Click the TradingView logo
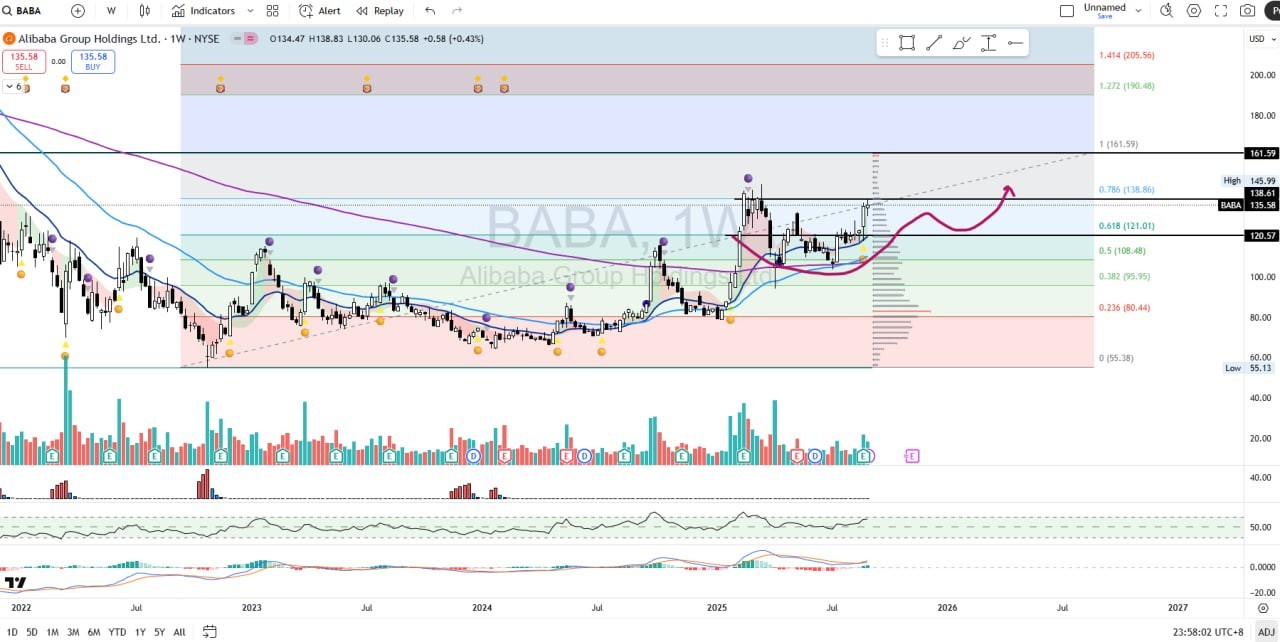 pyautogui.click(x=15, y=583)
